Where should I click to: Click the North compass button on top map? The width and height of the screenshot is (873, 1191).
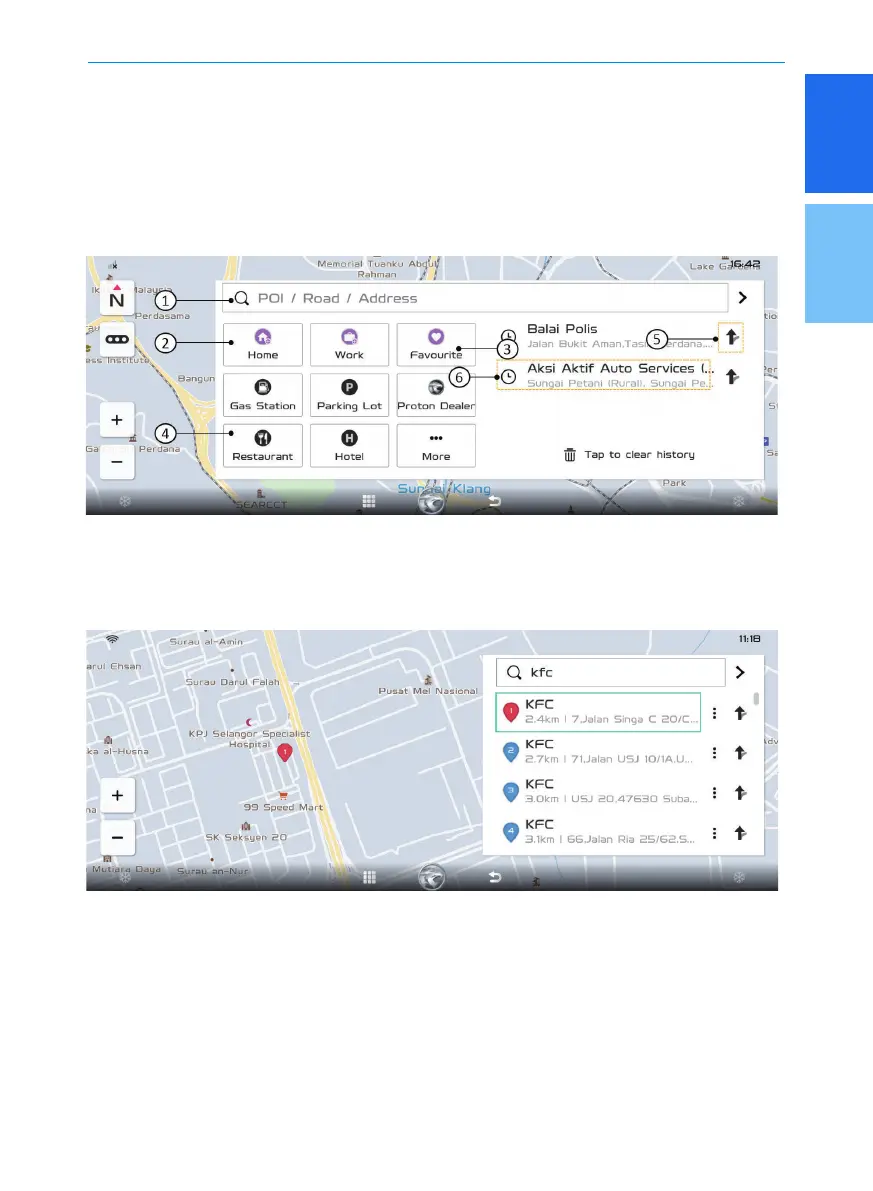pos(116,298)
